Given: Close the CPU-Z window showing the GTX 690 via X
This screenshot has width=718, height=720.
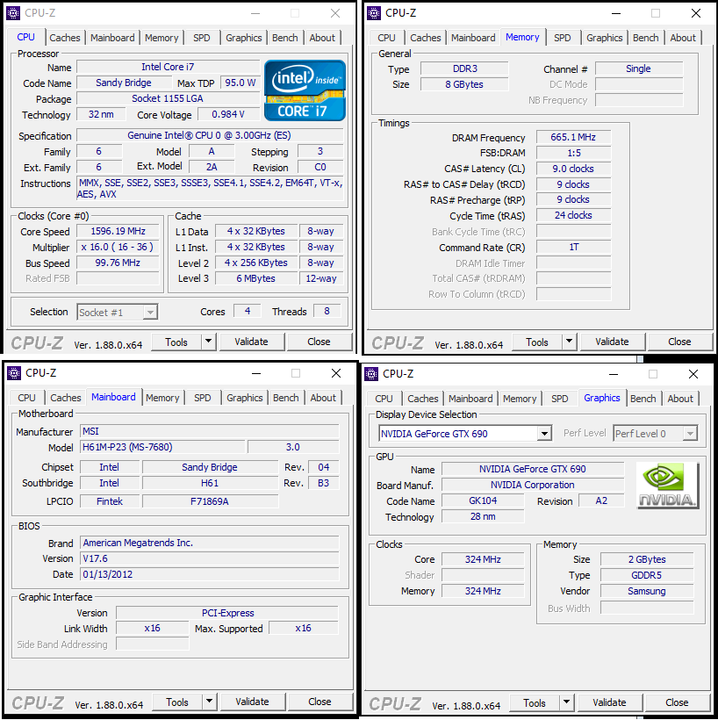Looking at the screenshot, I should tap(693, 374).
